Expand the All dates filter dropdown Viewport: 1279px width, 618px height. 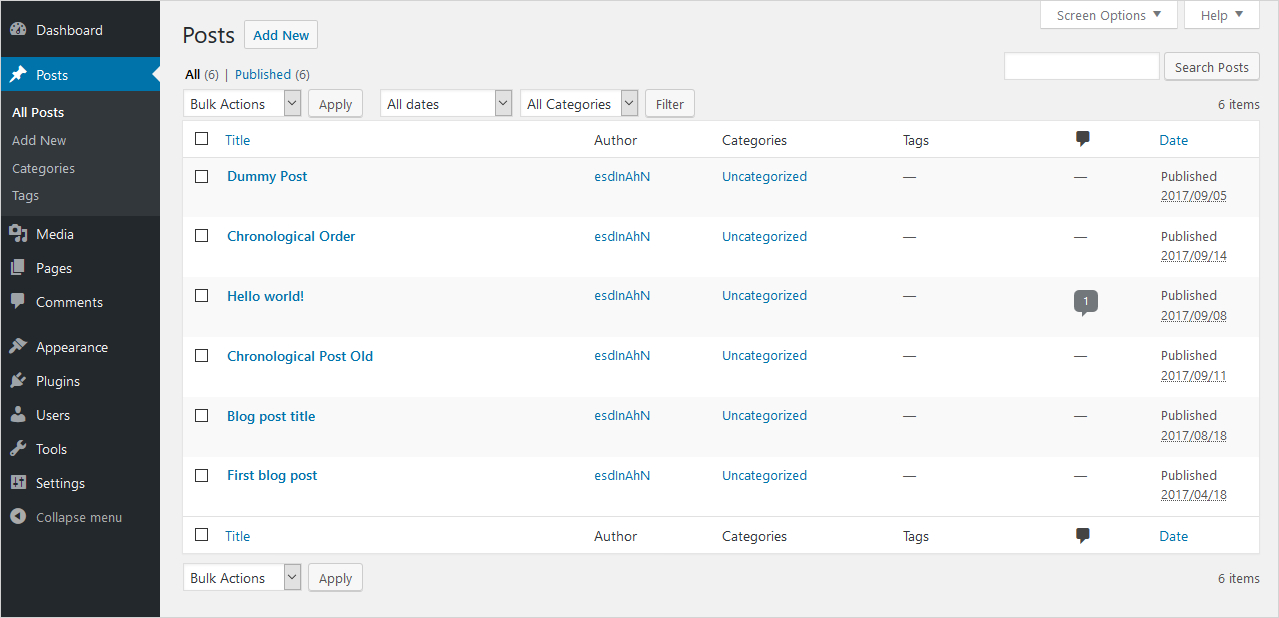pos(446,104)
